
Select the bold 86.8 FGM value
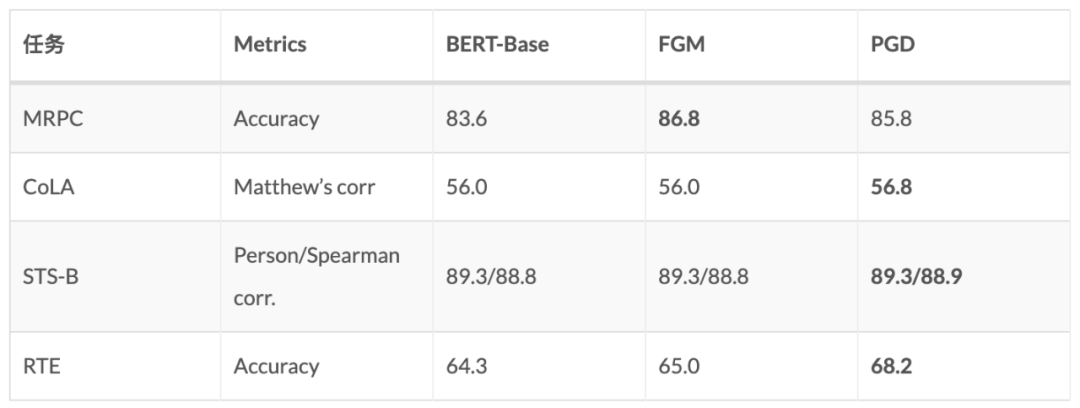[x=679, y=118]
